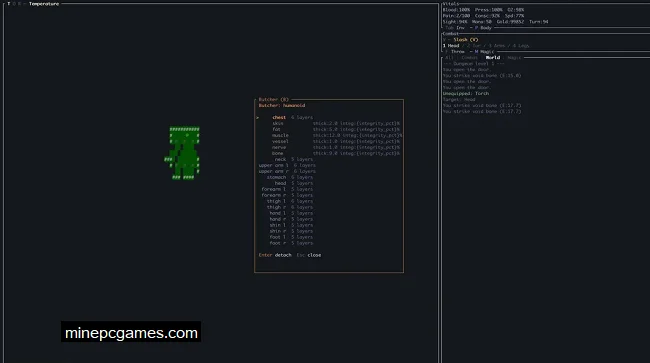650x363 pixels.
Task: Select the shin r row
Action: (x=291, y=231)
